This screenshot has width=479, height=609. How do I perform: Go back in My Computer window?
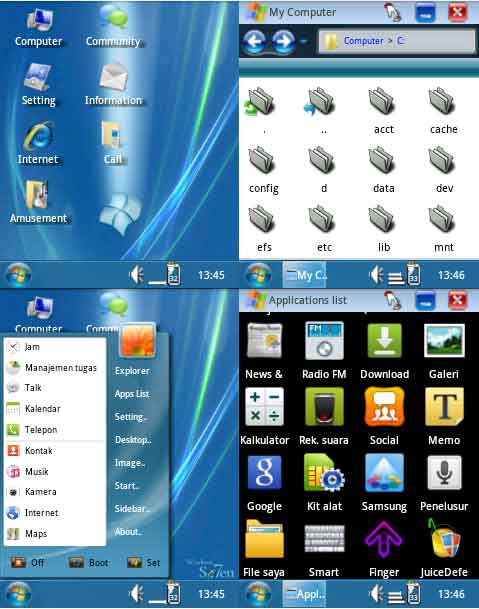click(x=255, y=41)
